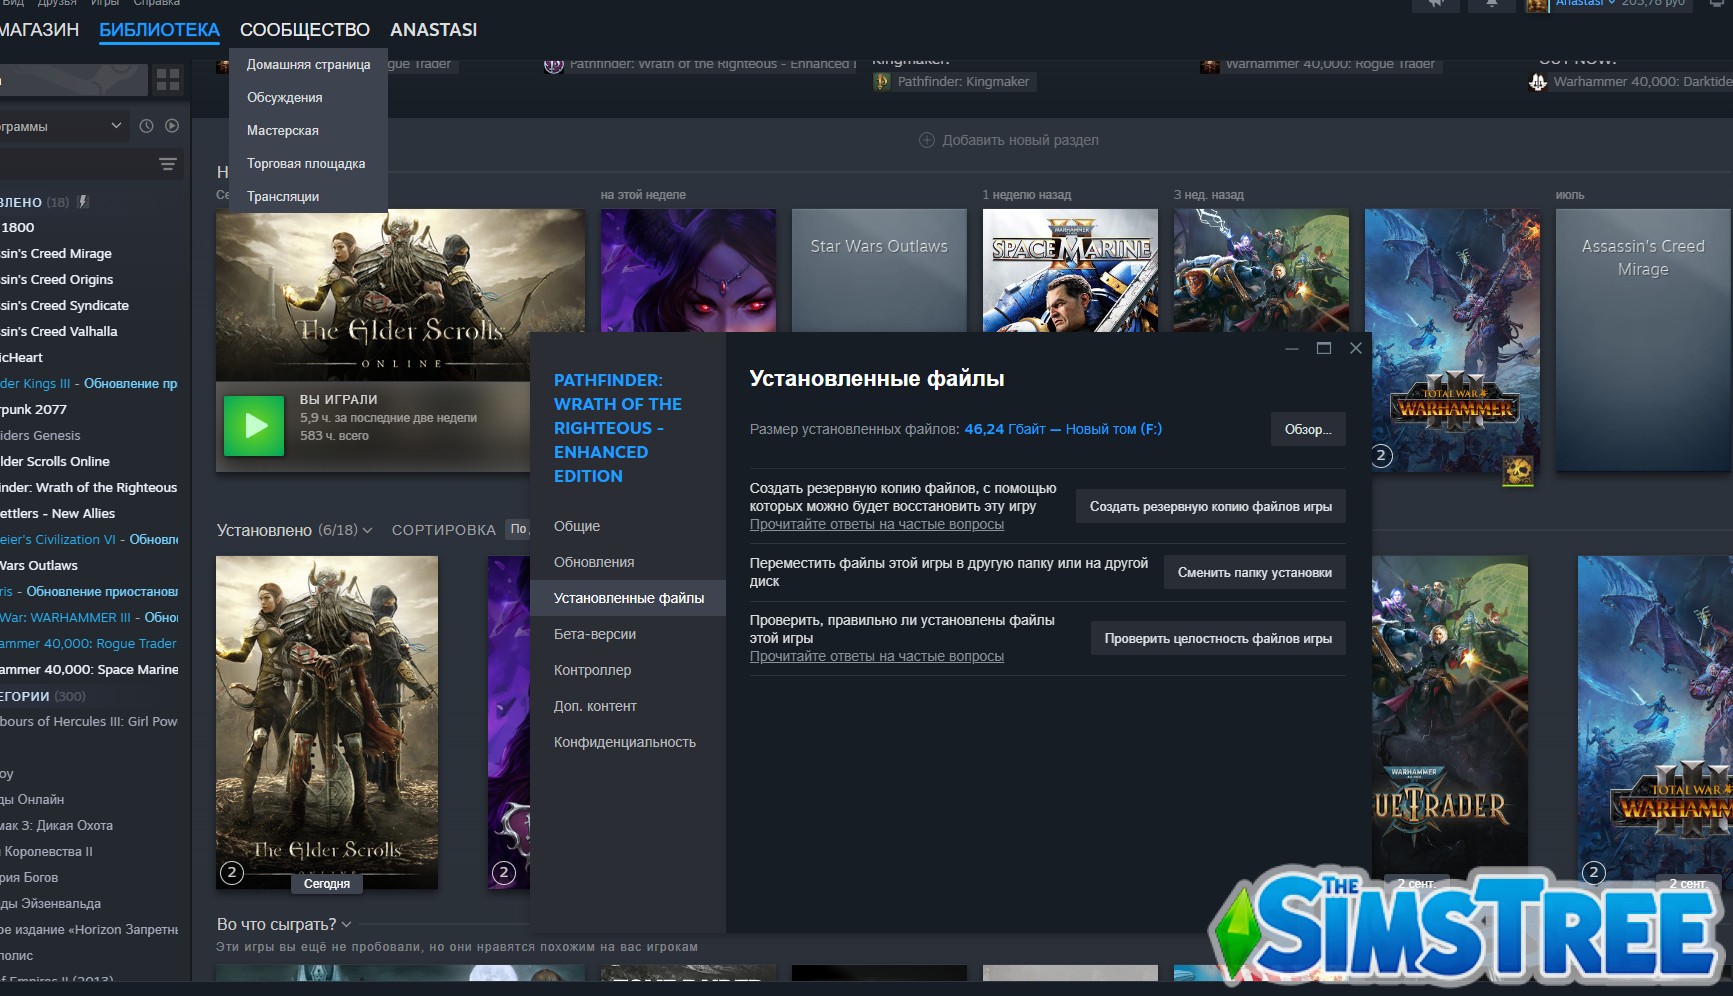Click the announcements megaphone icon
This screenshot has width=1733, height=996.
pyautogui.click(x=1437, y=4)
